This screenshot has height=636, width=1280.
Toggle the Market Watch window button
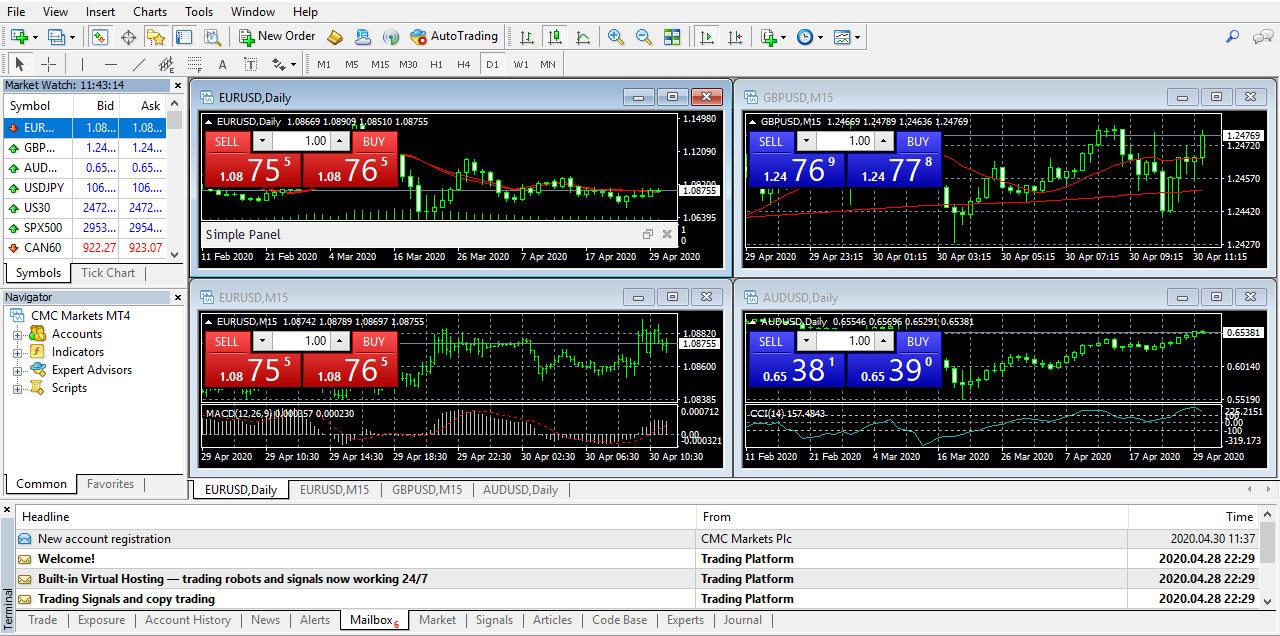click(x=100, y=37)
